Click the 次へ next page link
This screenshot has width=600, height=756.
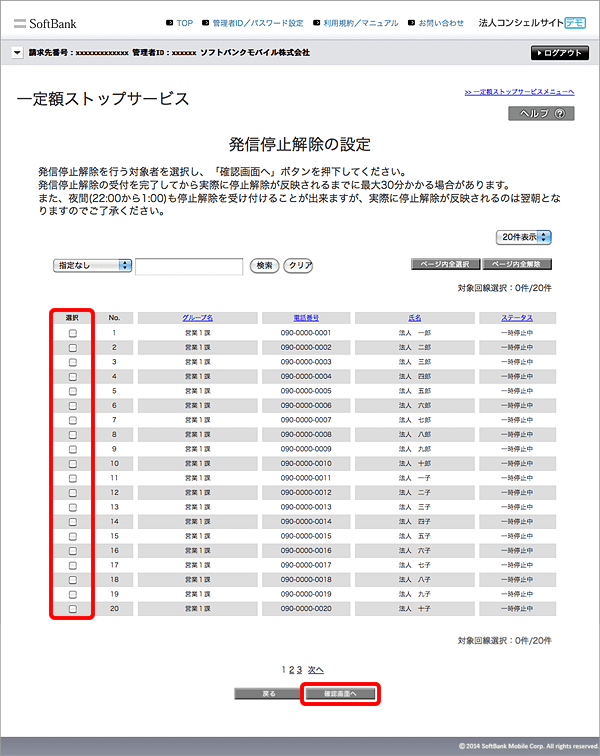point(315,670)
